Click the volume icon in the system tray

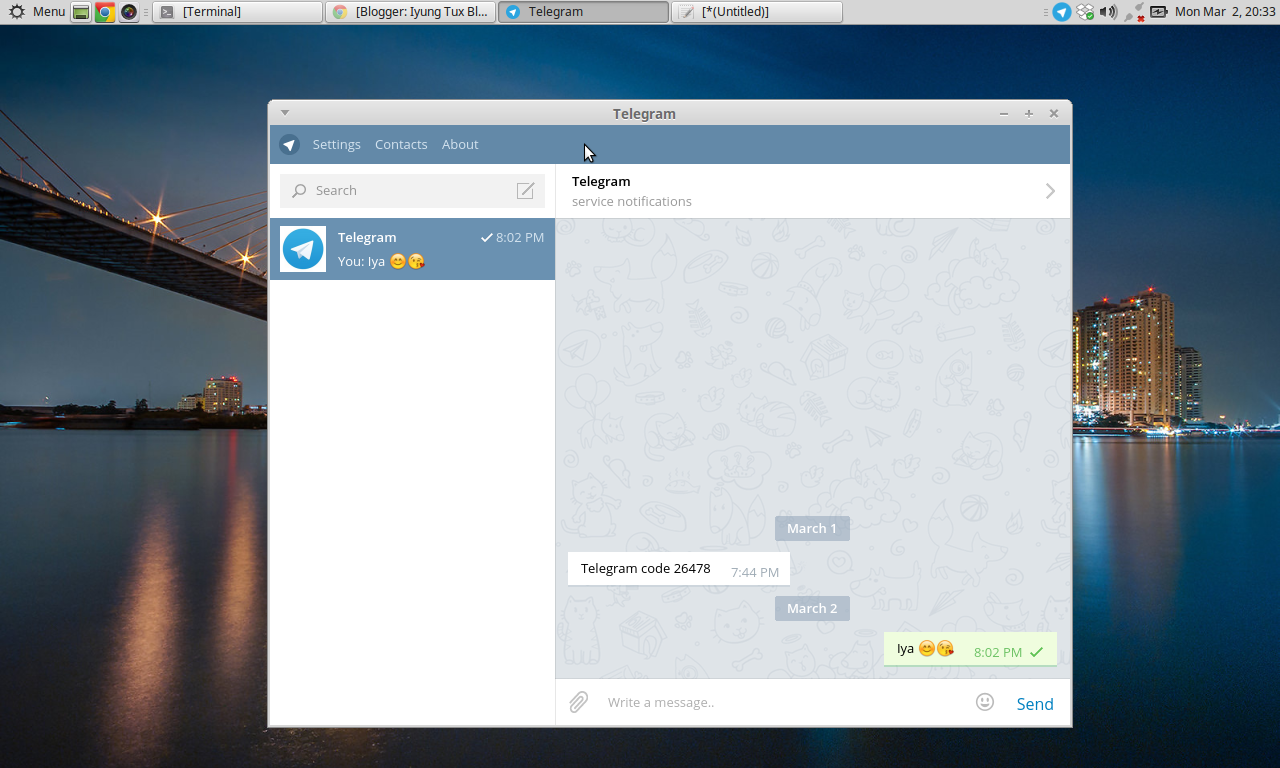(x=1106, y=11)
